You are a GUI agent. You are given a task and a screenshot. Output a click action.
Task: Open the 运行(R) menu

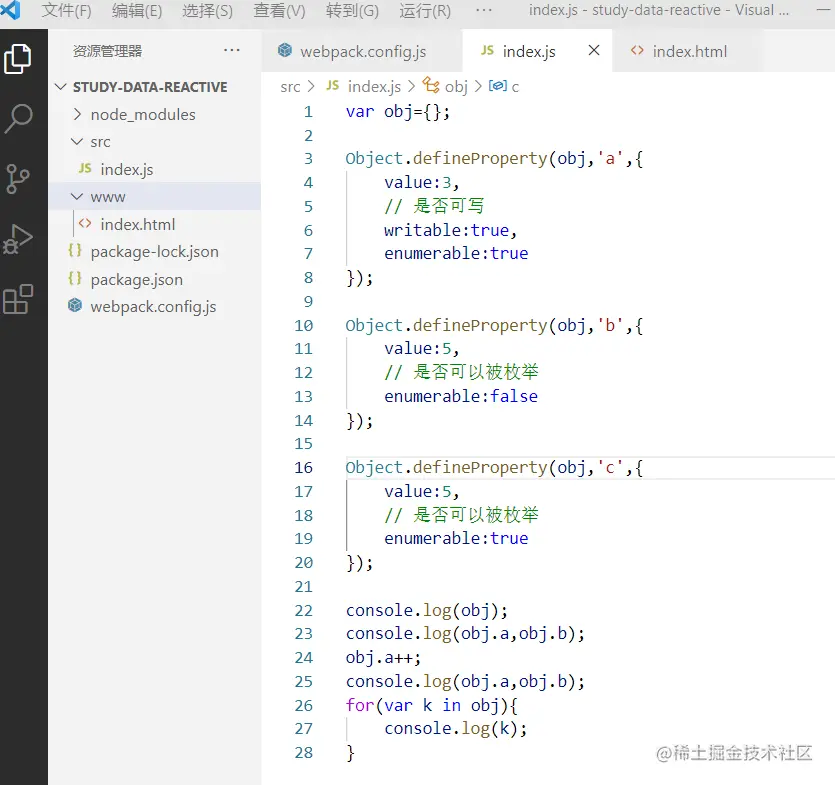tap(425, 11)
